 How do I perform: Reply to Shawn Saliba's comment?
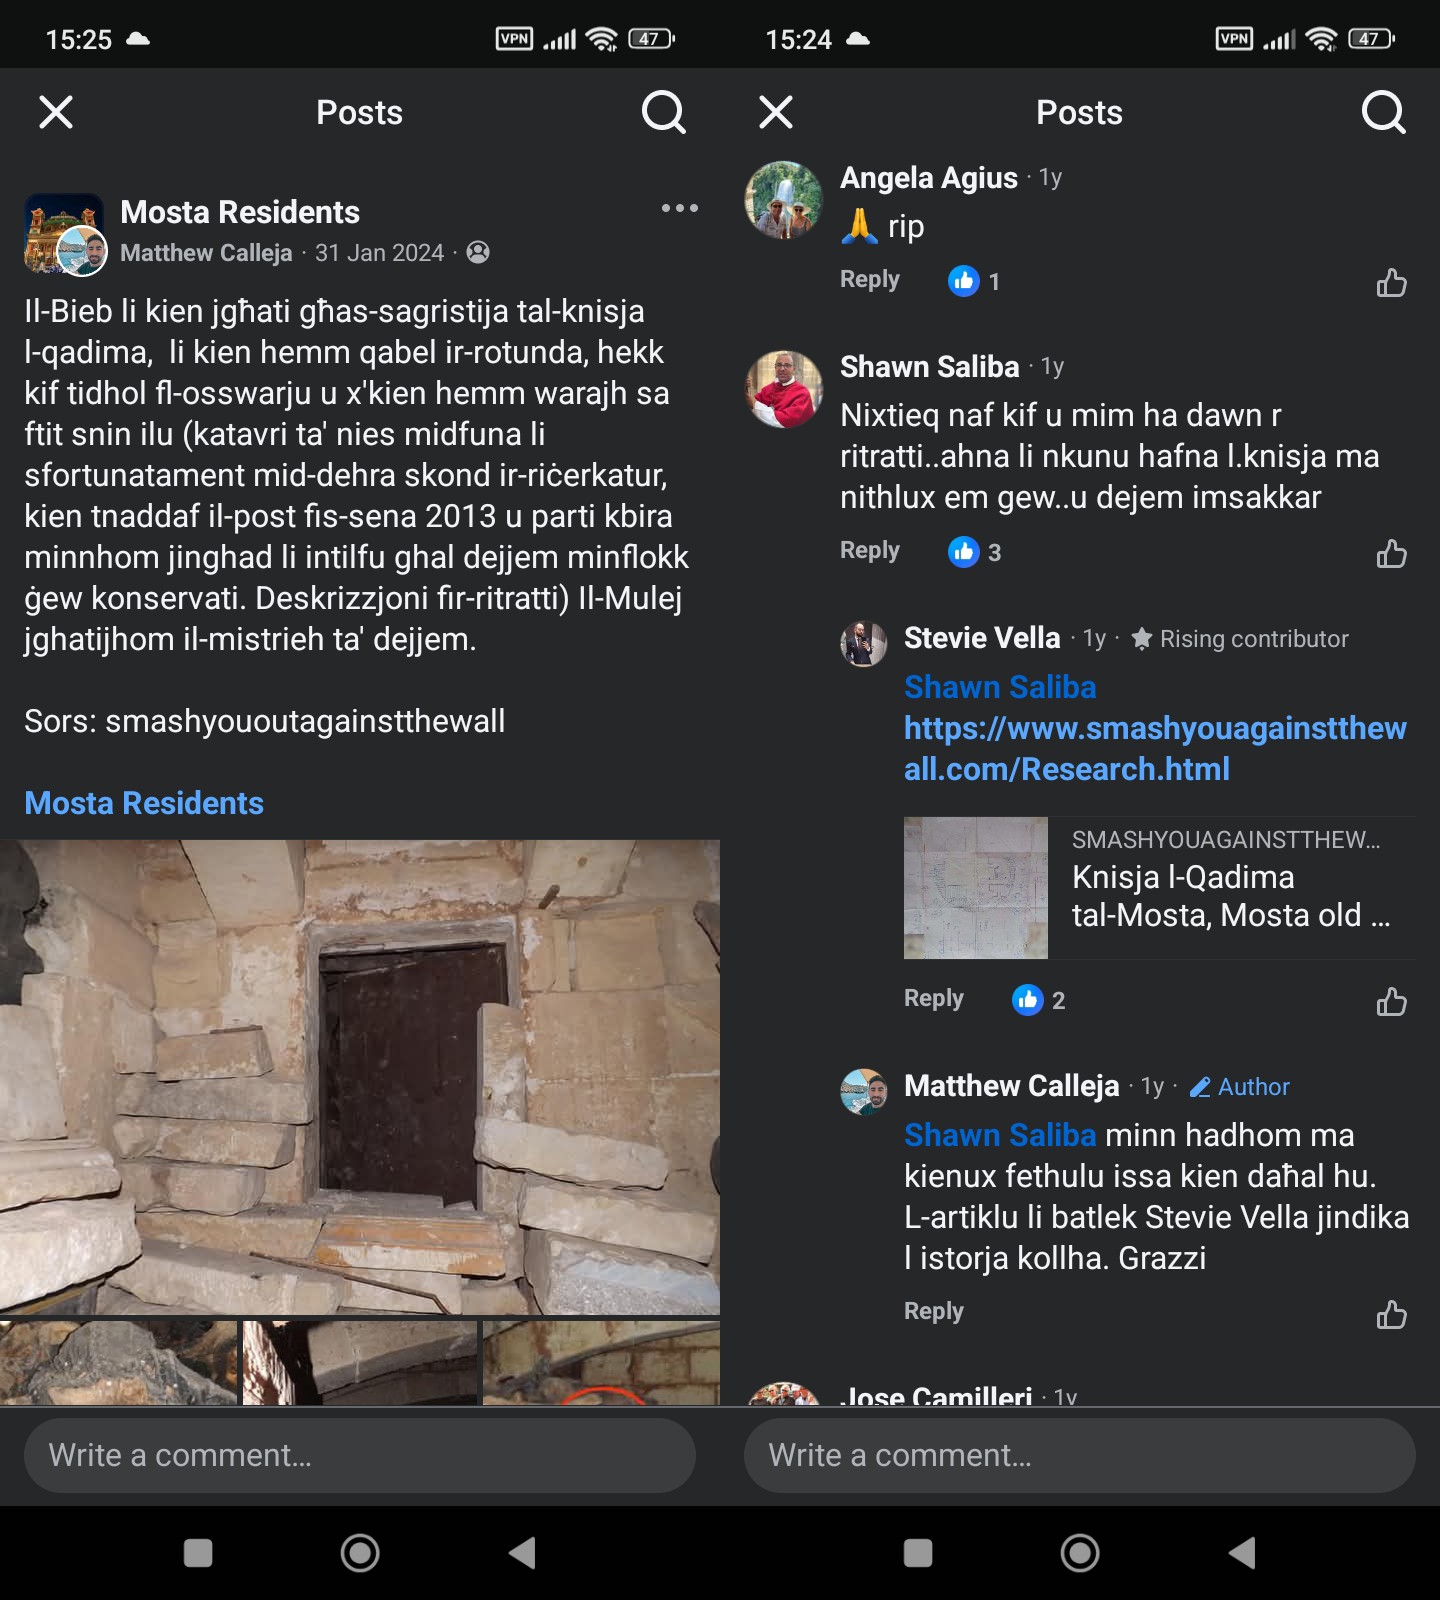tap(870, 551)
